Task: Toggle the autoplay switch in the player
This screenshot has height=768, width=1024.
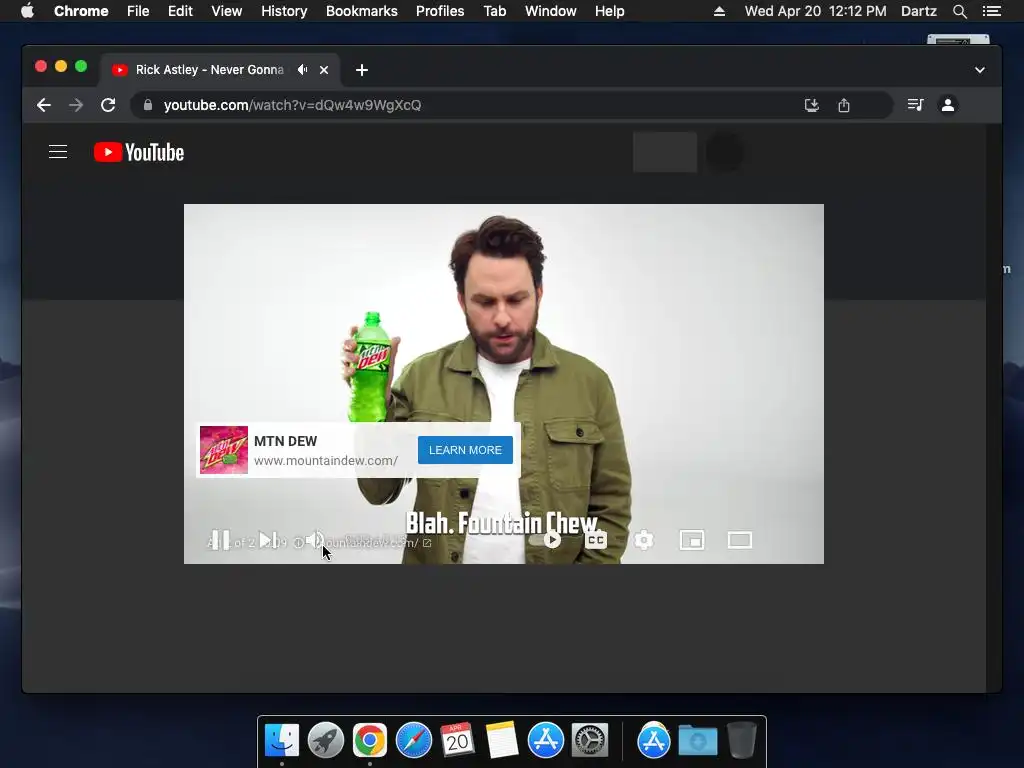Action: [x=545, y=540]
